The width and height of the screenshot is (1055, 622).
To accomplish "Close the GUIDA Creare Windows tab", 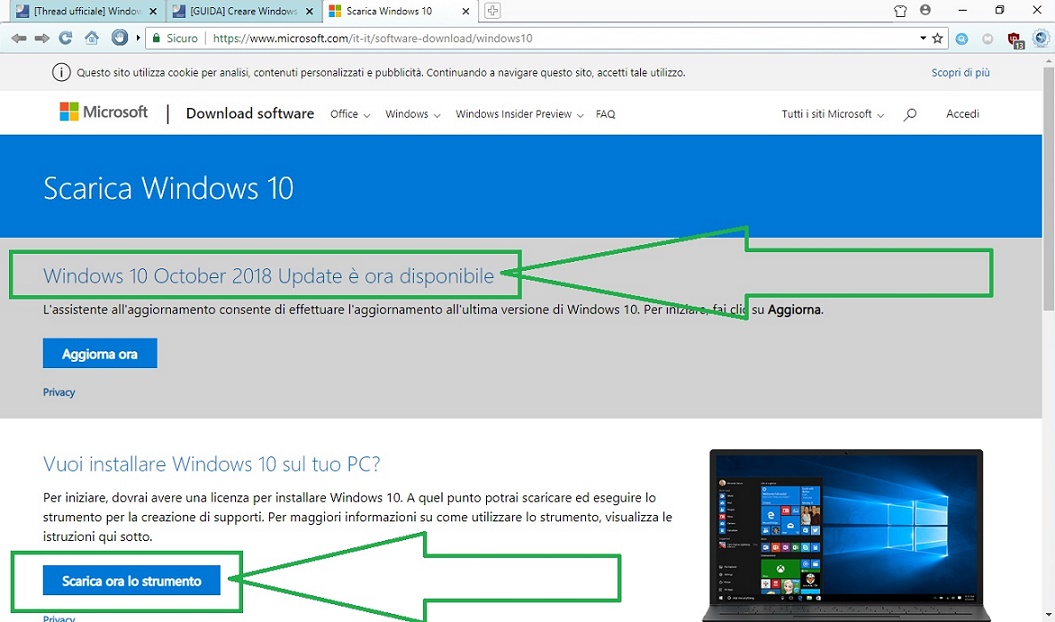I will click(310, 11).
